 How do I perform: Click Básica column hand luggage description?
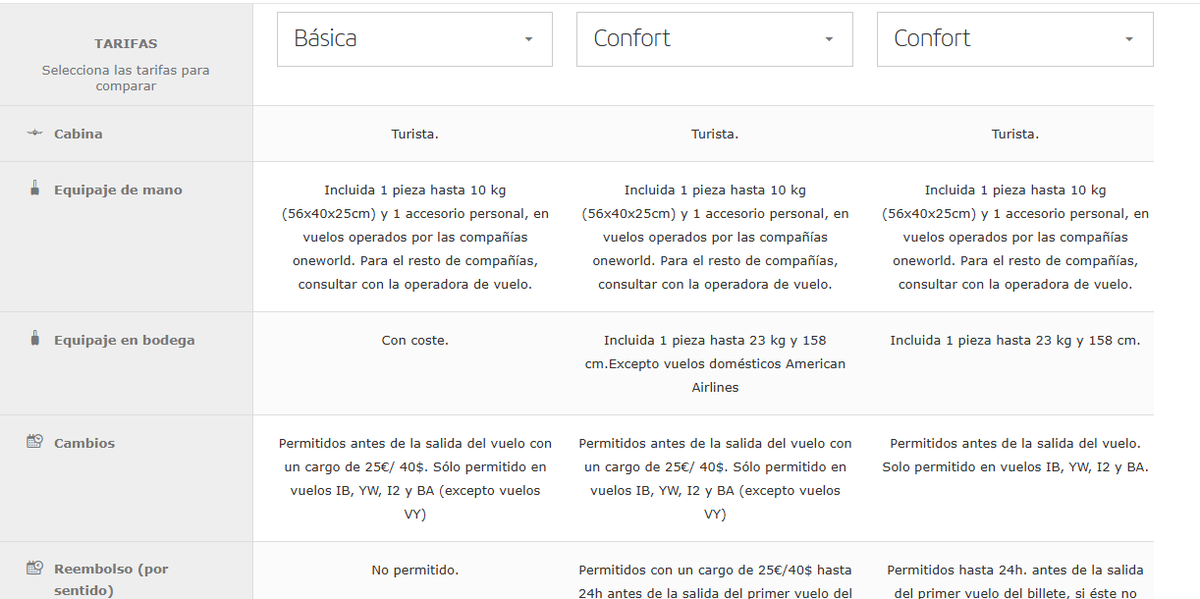(415, 237)
